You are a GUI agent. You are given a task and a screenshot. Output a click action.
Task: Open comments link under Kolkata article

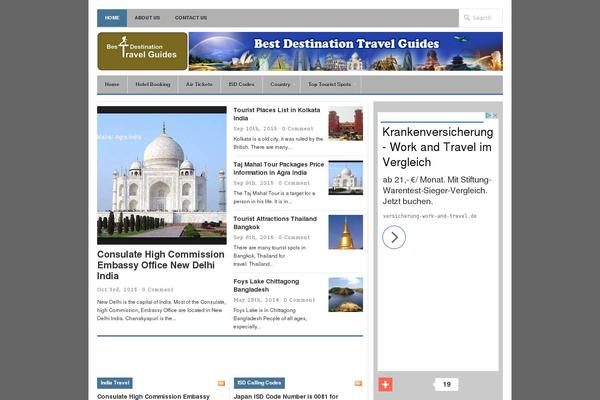pyautogui.click(x=298, y=129)
